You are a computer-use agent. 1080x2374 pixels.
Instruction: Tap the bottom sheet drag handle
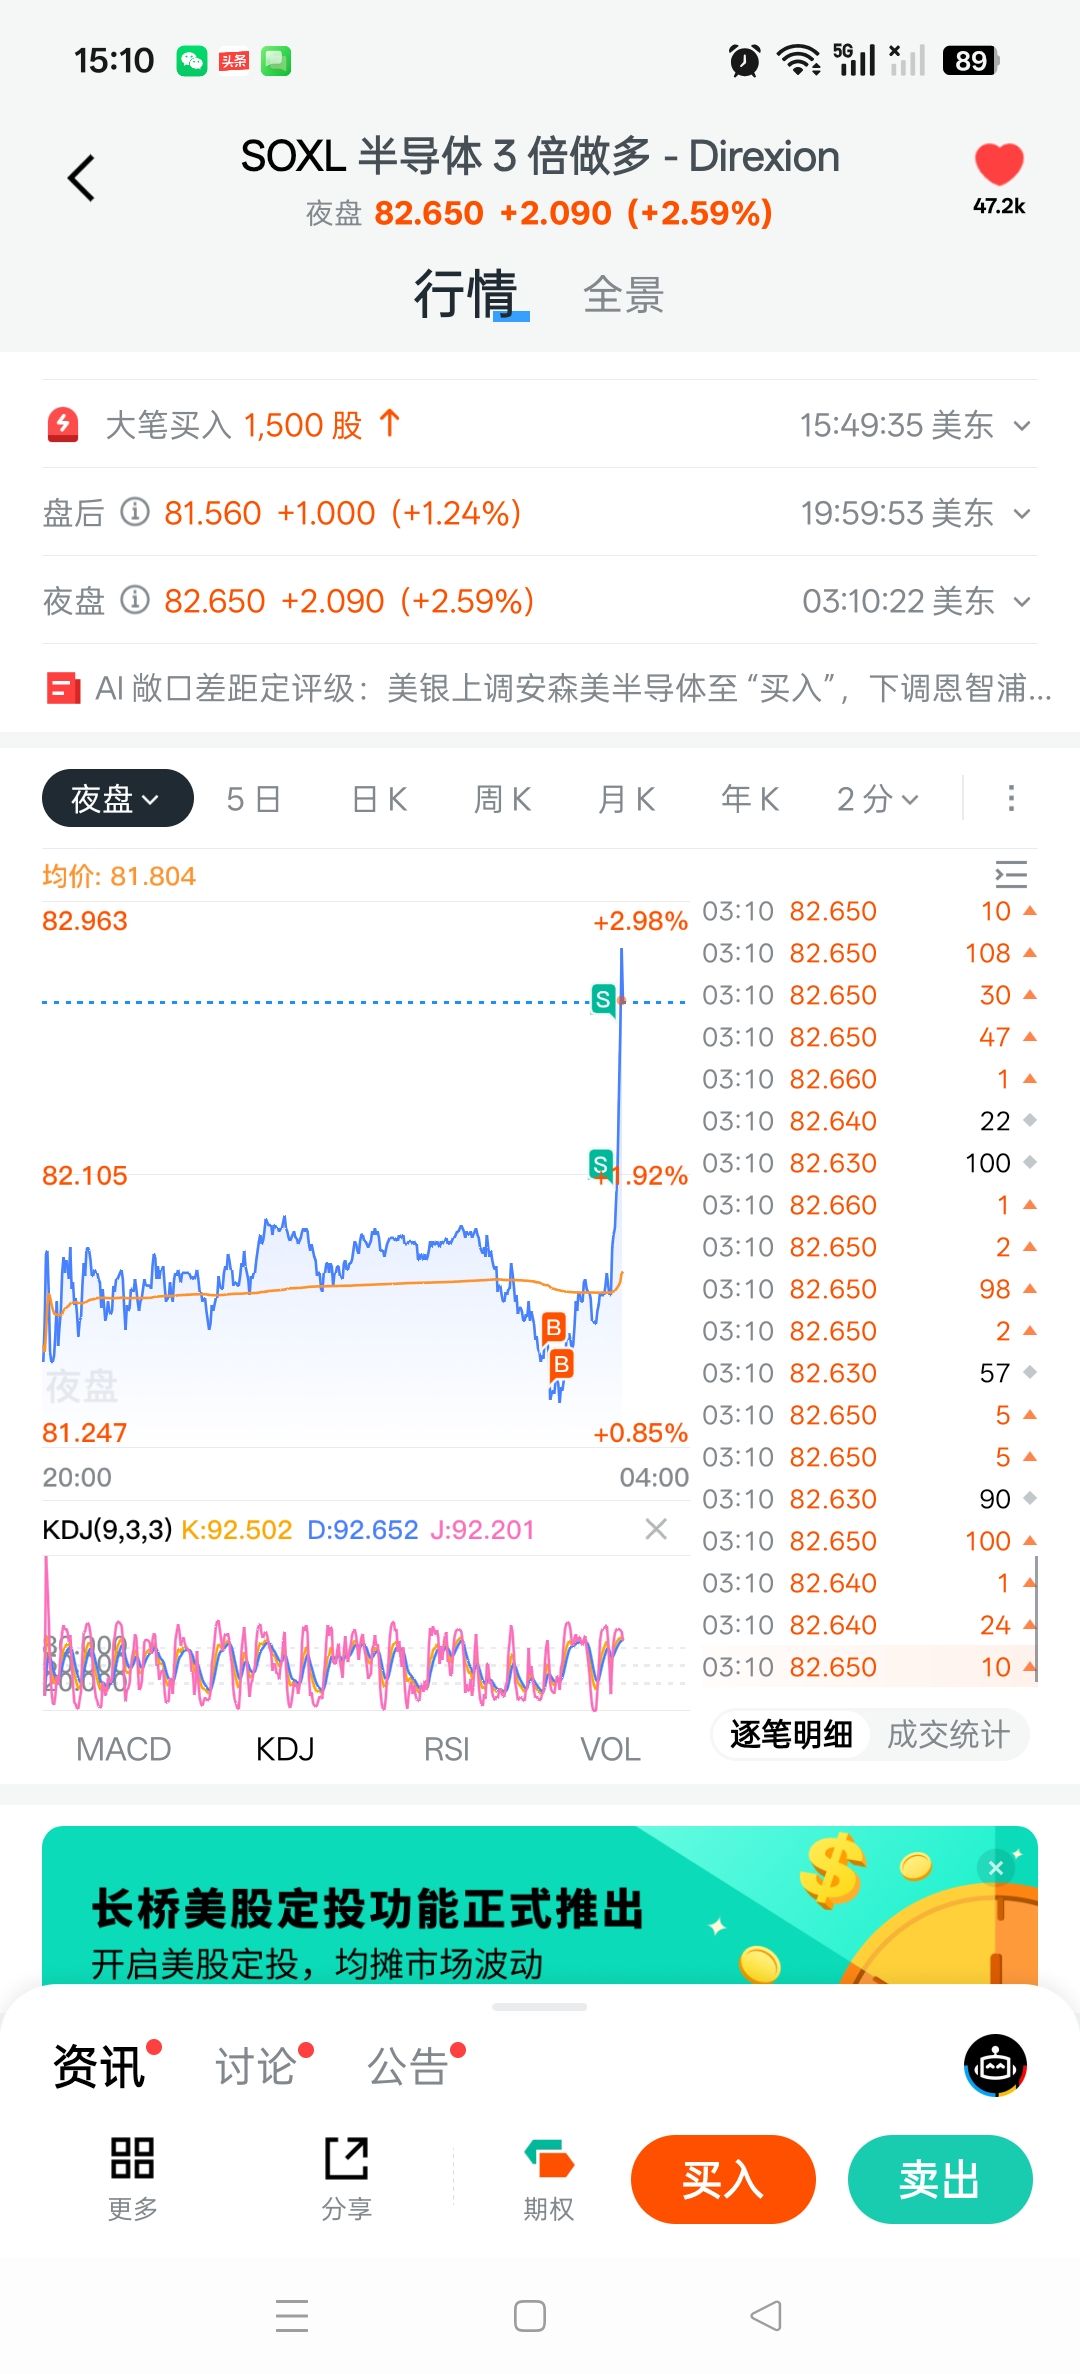(x=540, y=2006)
